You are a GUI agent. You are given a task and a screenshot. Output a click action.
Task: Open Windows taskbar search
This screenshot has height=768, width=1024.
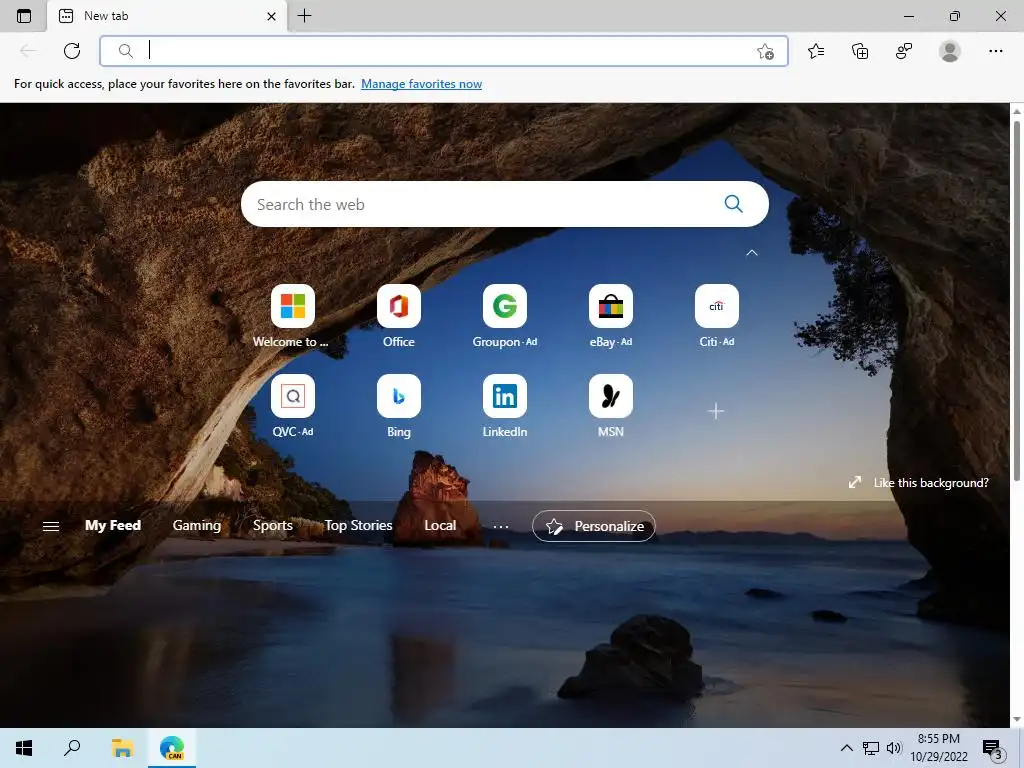click(72, 748)
